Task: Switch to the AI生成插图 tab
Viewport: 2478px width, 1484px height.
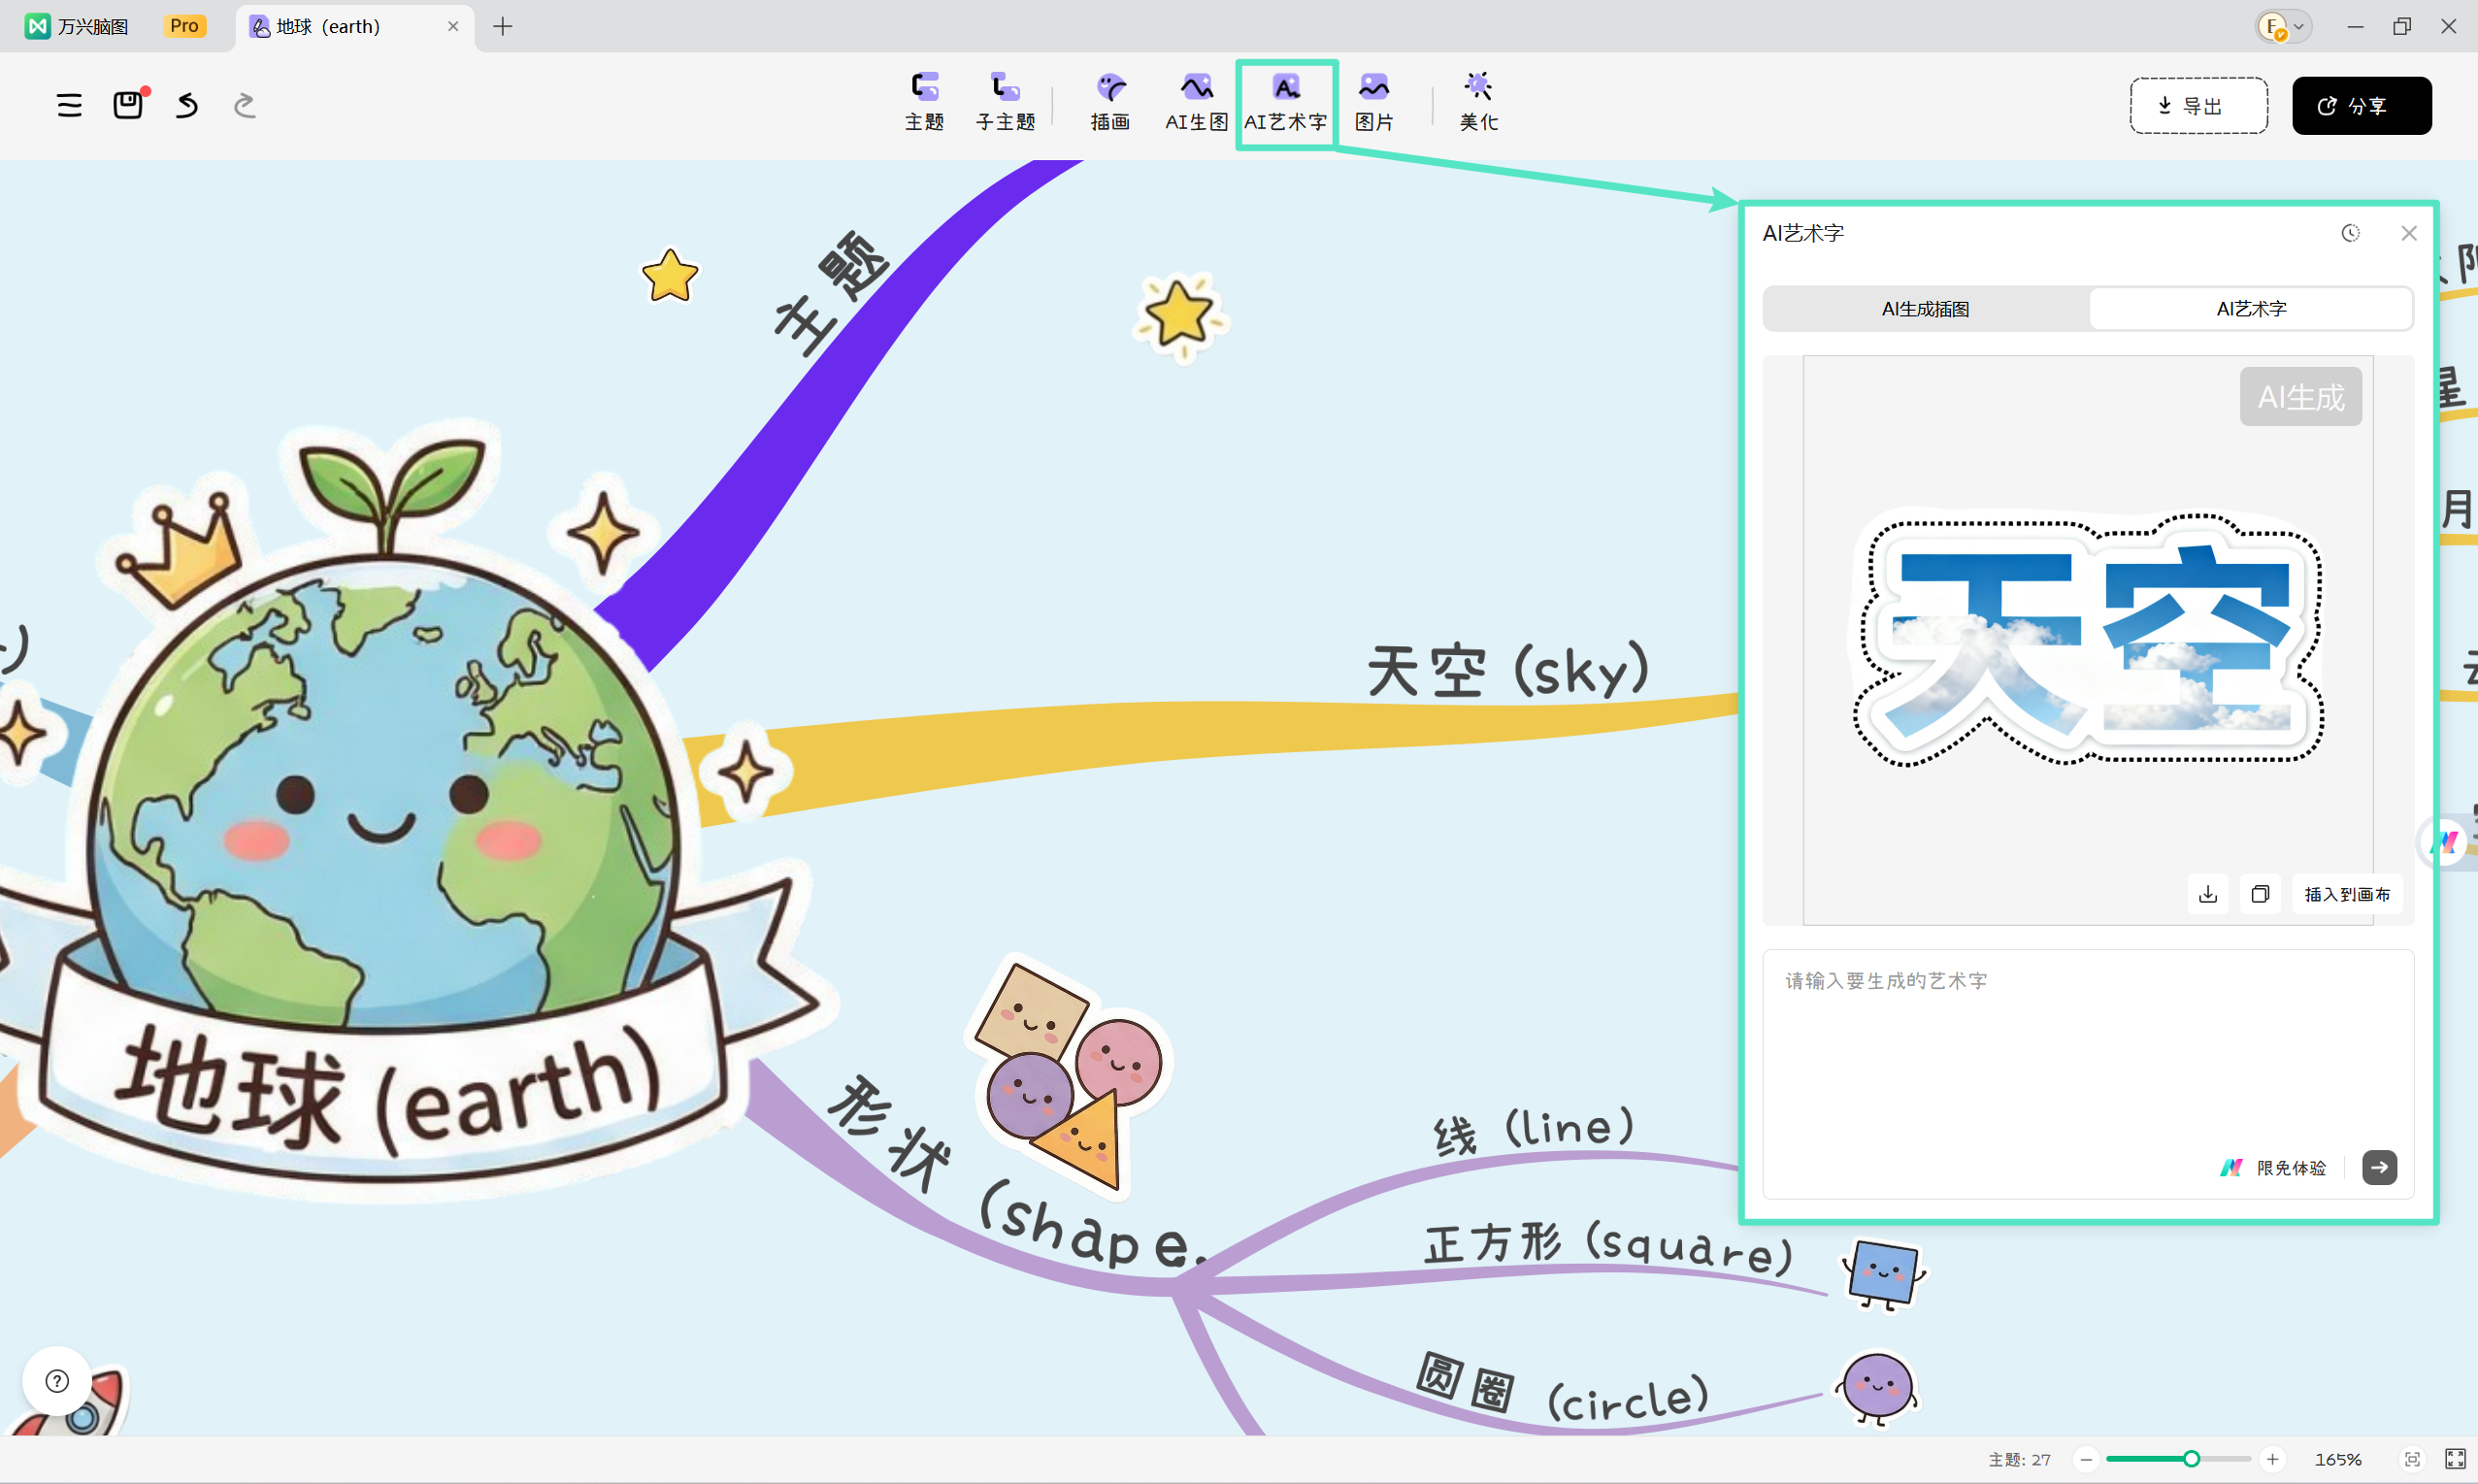Action: click(1925, 309)
